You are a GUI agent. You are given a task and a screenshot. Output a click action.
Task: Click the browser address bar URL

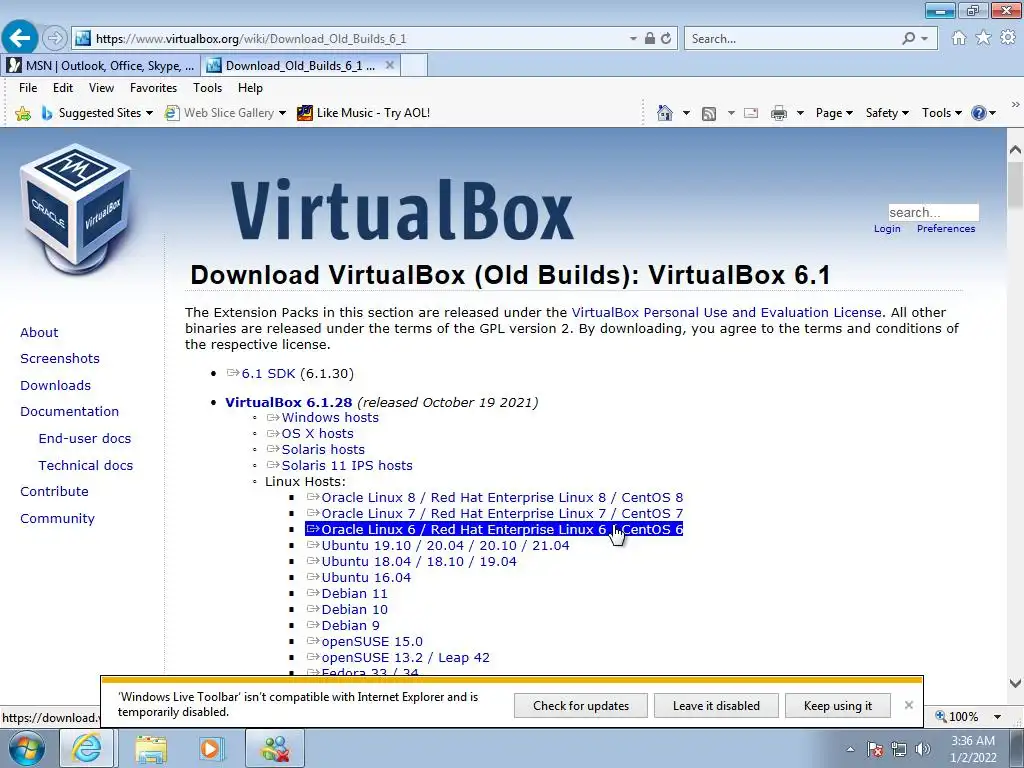point(251,39)
